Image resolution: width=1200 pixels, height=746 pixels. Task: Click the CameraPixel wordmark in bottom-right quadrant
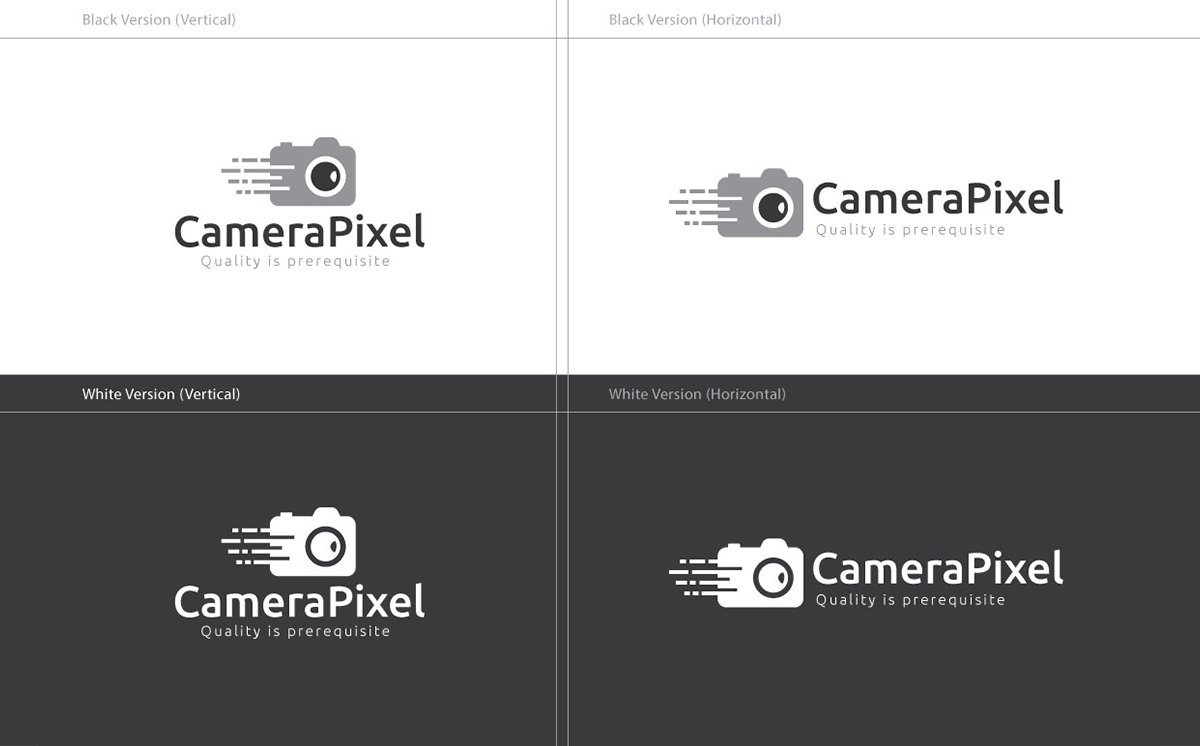[938, 567]
